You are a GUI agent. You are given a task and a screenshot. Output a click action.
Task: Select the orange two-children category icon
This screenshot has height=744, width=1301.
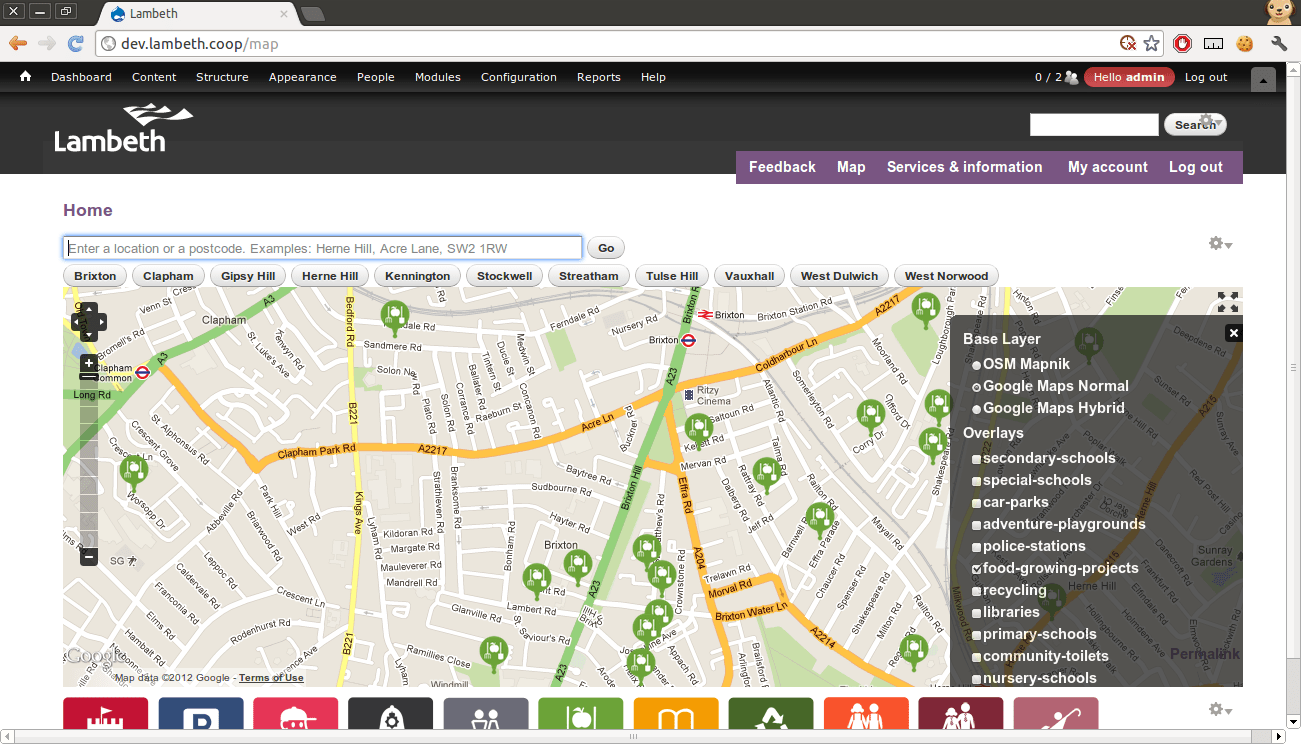tap(866, 715)
